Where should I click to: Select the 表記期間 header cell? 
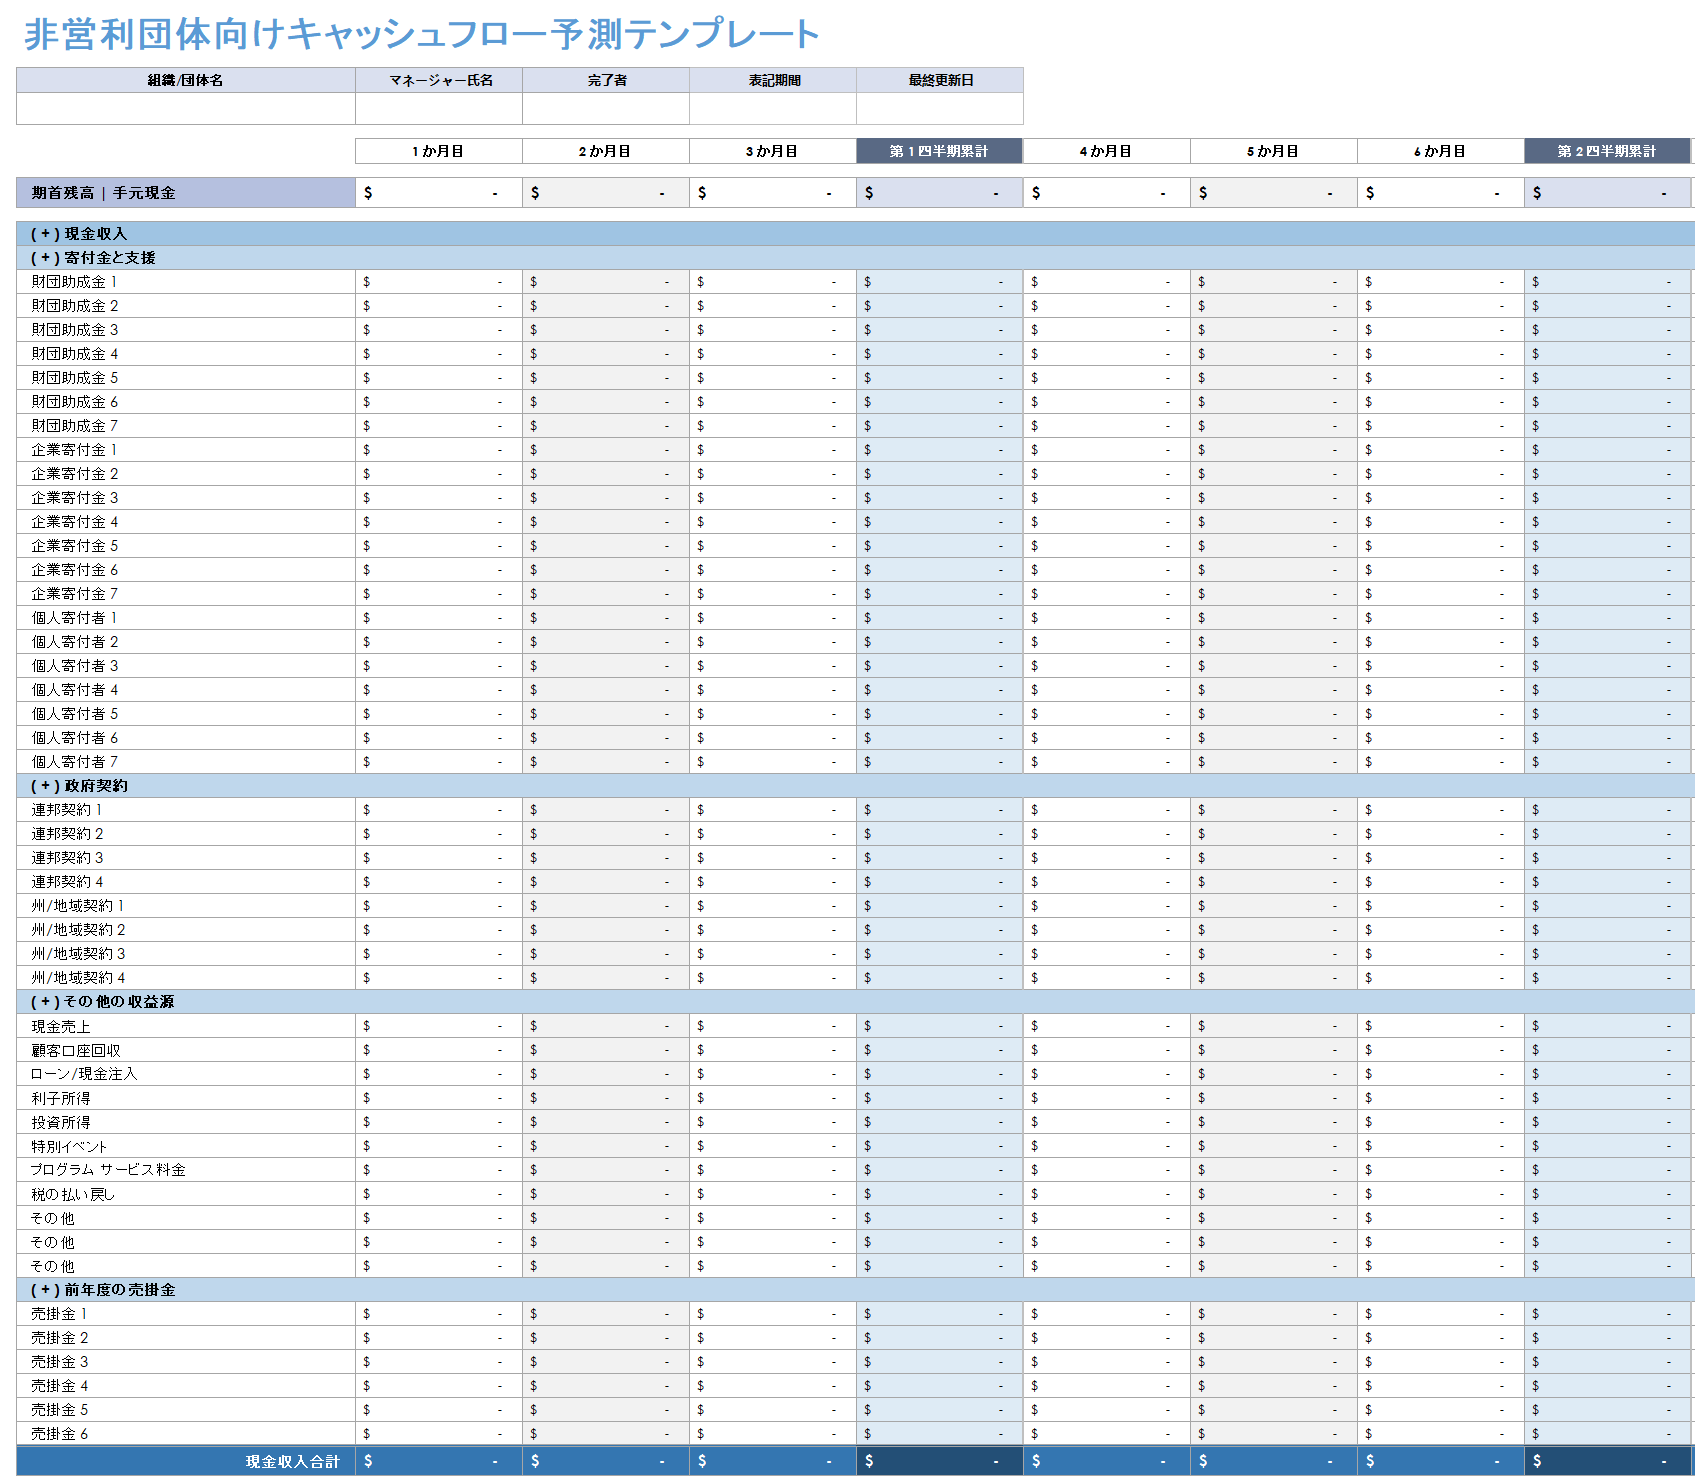point(773,80)
